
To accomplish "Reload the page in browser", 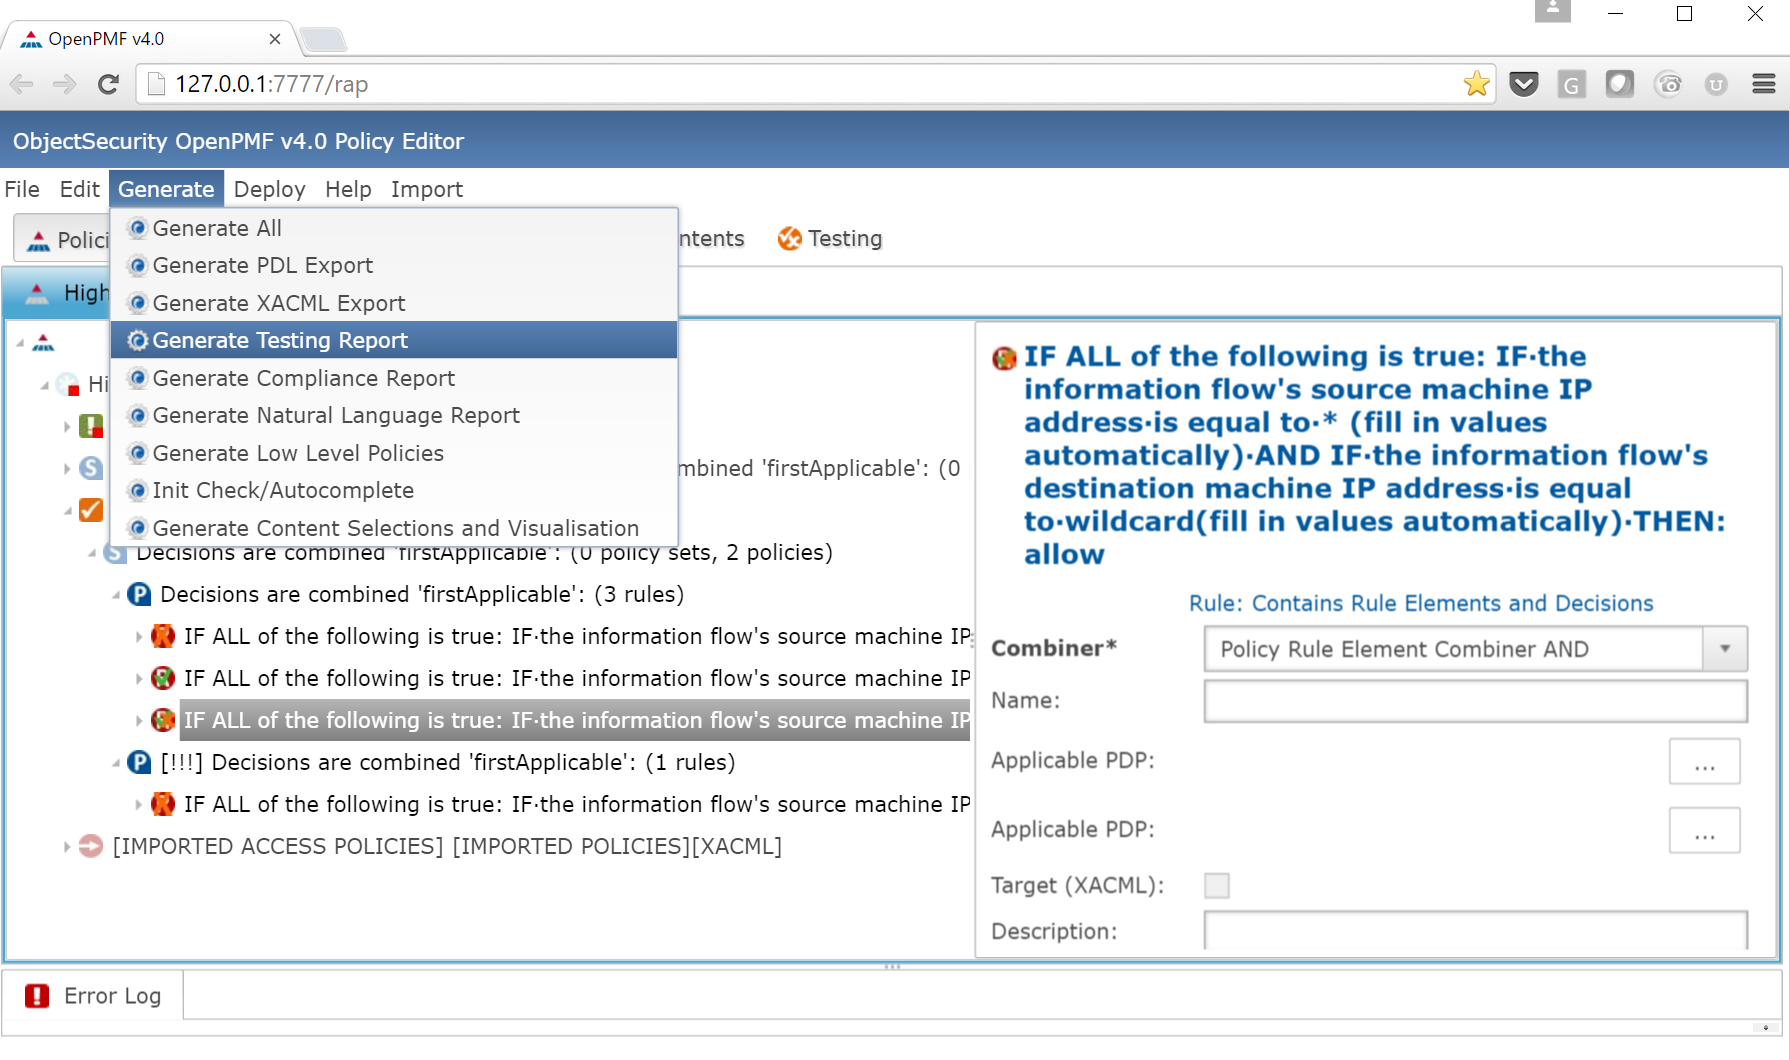I will [109, 84].
